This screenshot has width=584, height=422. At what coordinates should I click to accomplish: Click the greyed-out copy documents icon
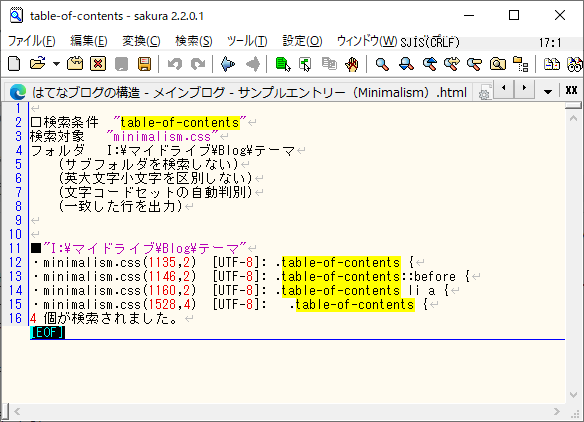(329, 64)
